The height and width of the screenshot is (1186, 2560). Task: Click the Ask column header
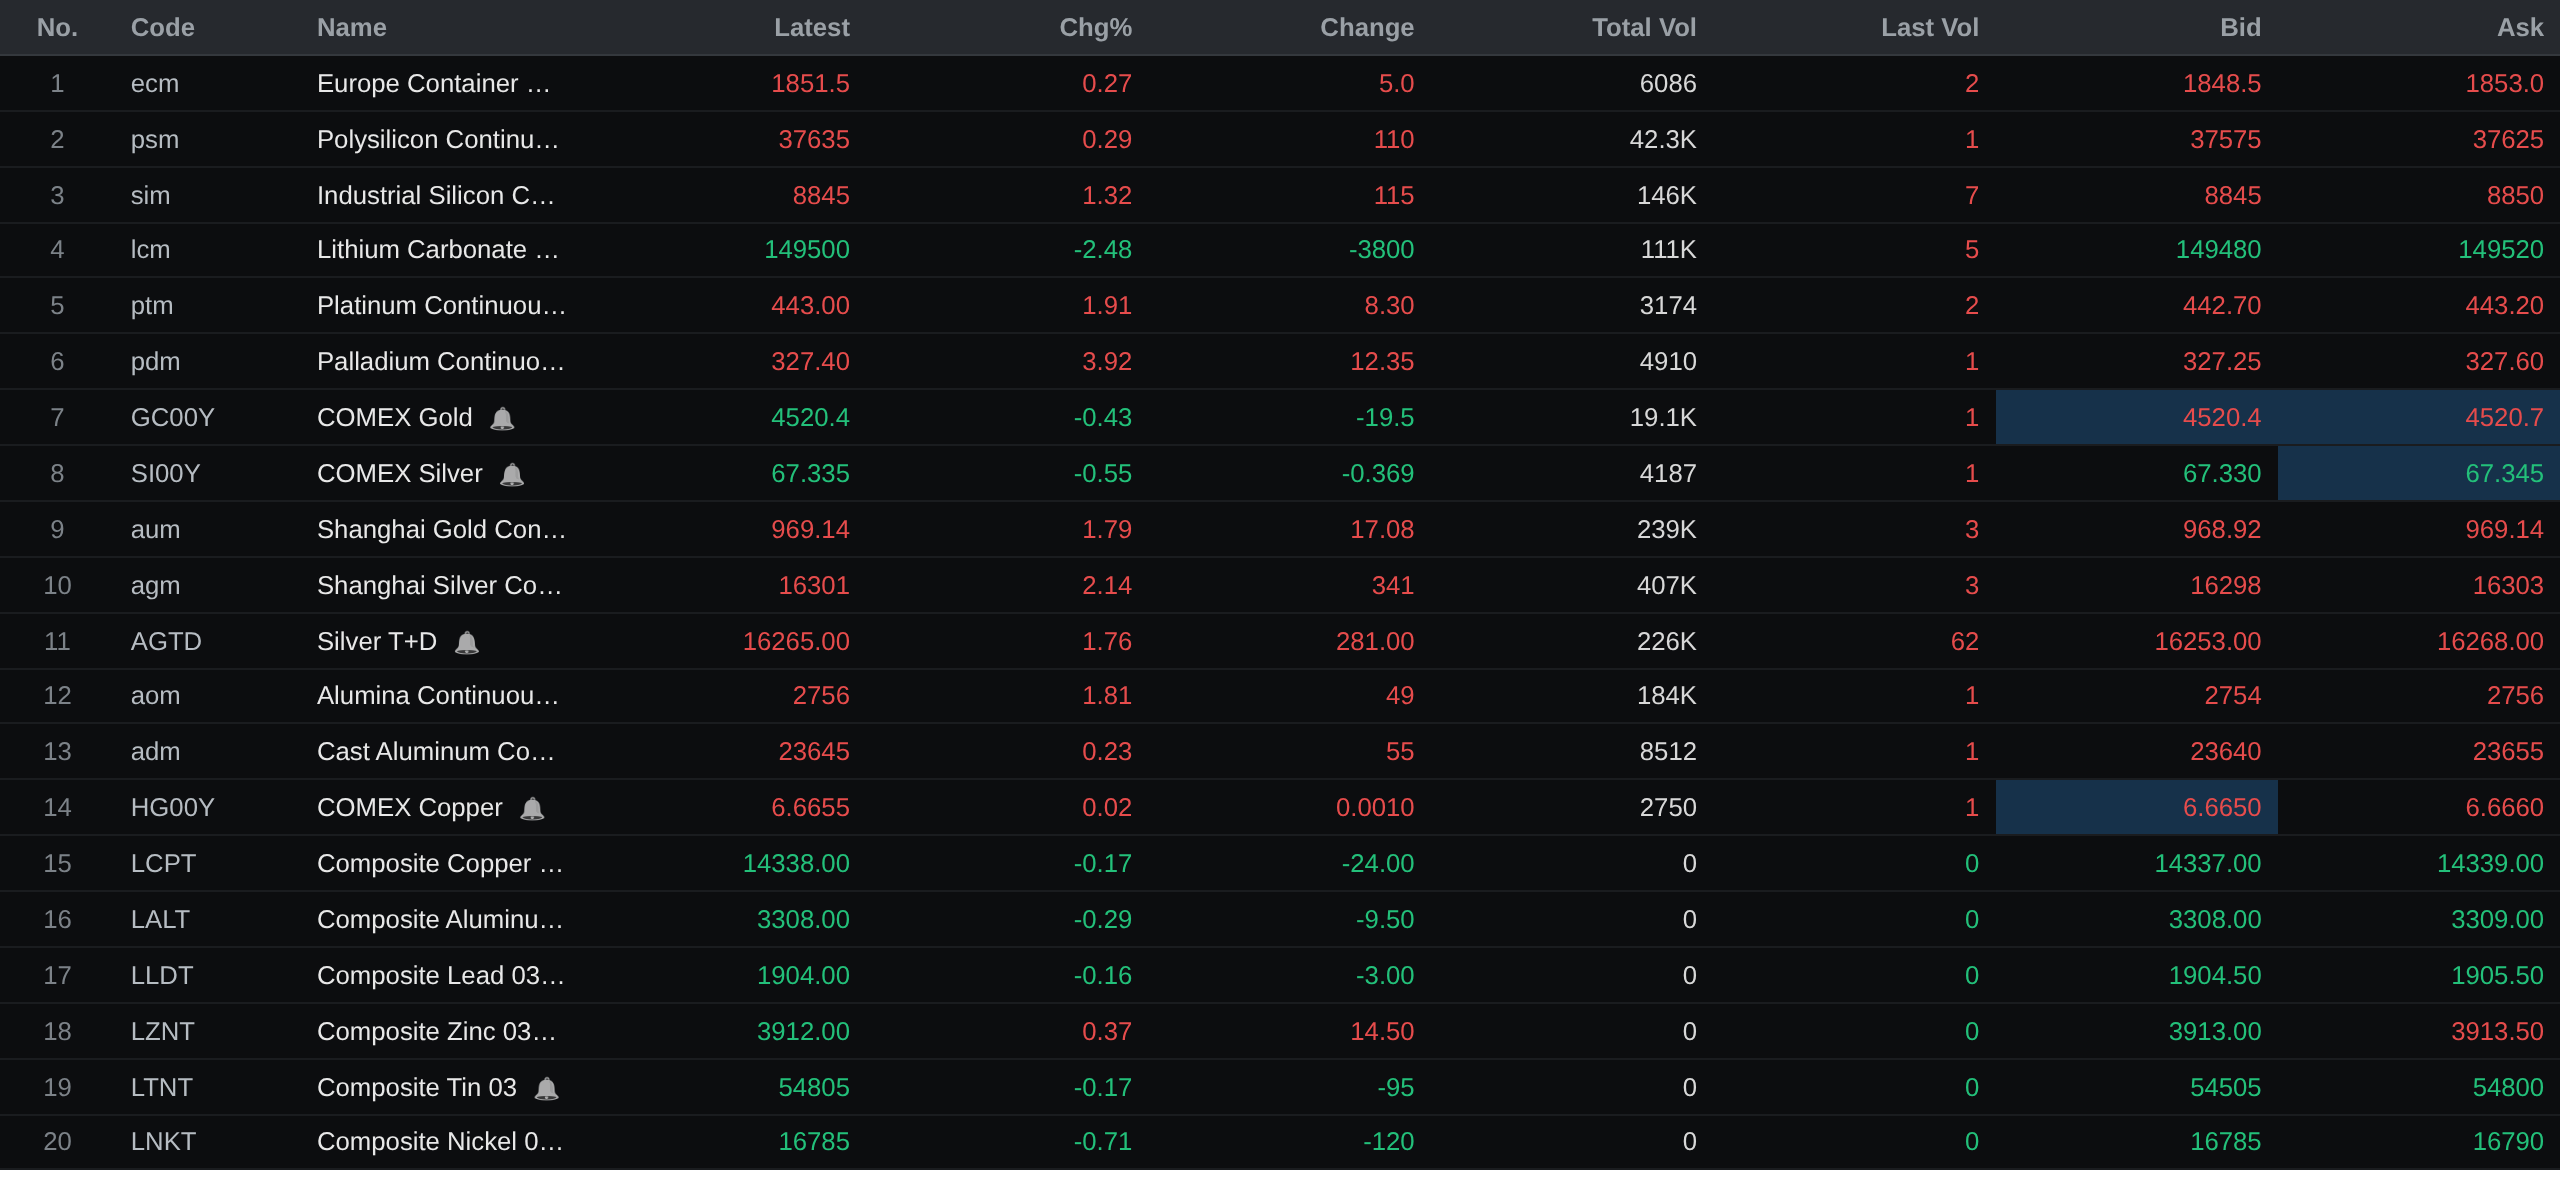point(2519,28)
